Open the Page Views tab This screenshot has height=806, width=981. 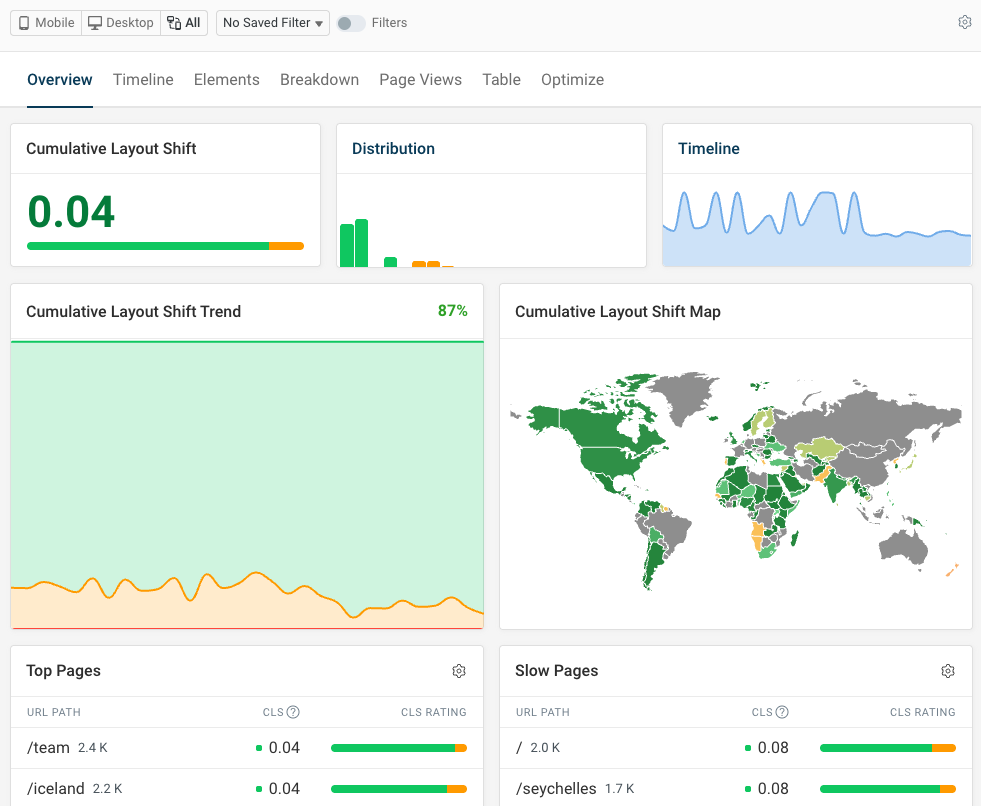420,79
